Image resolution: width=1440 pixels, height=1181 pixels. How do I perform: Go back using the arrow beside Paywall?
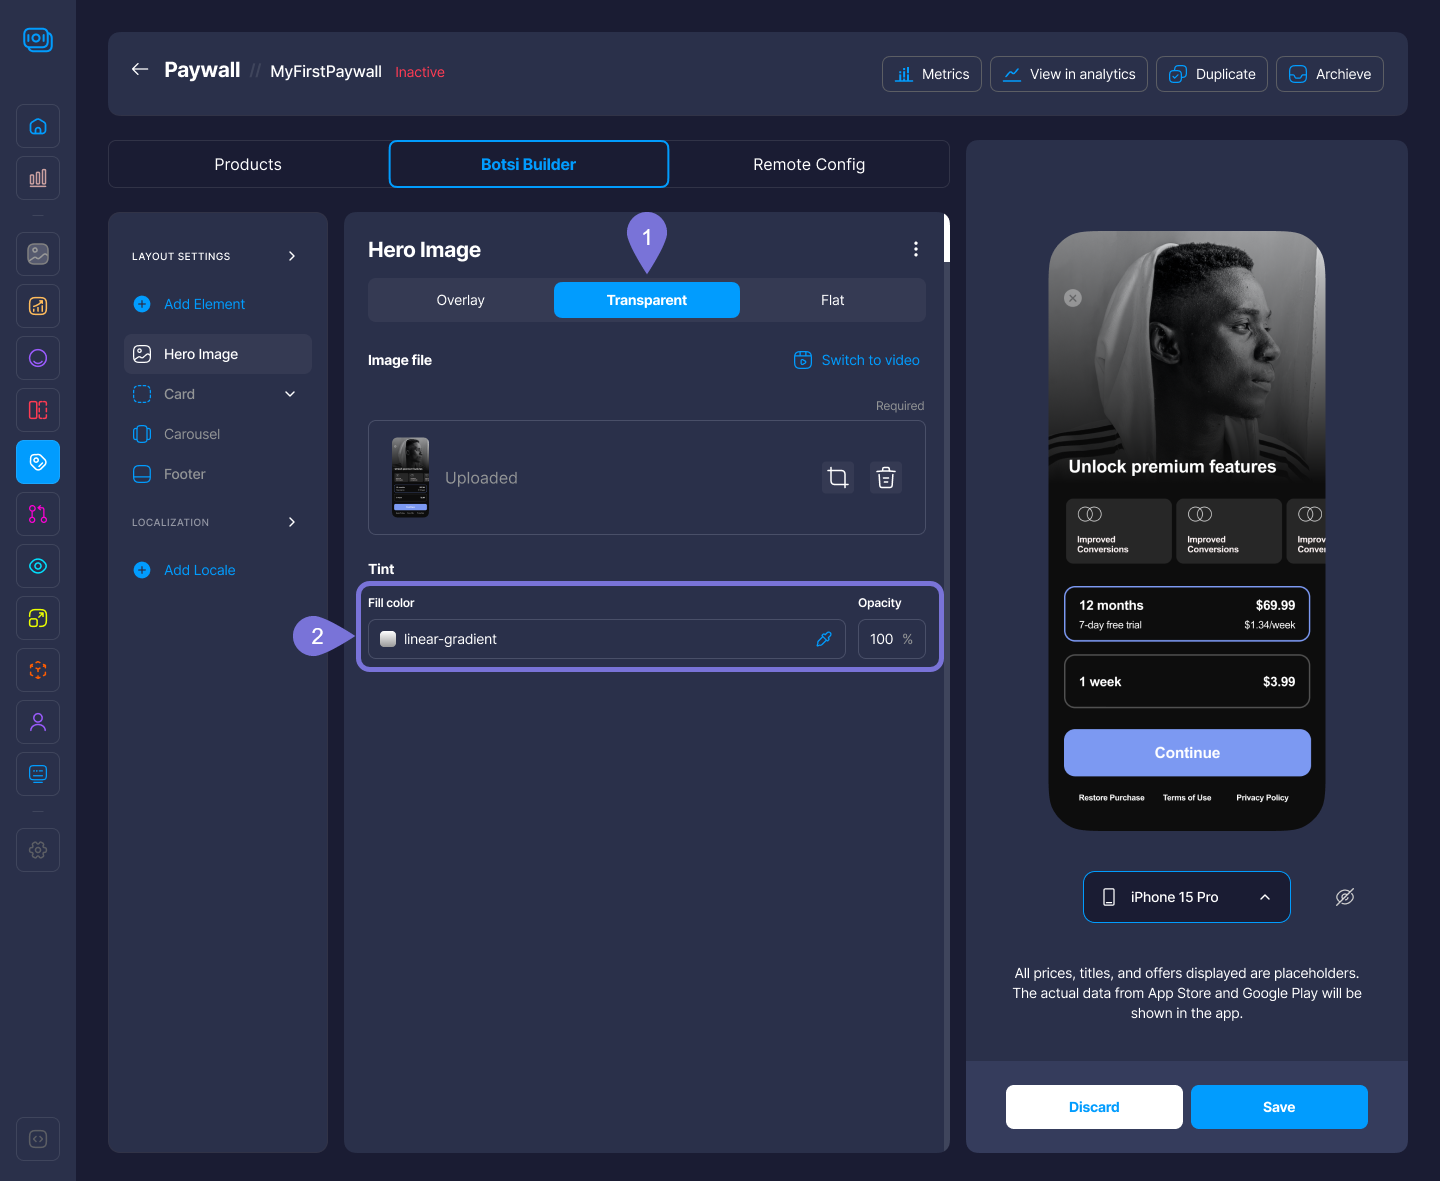(x=140, y=70)
